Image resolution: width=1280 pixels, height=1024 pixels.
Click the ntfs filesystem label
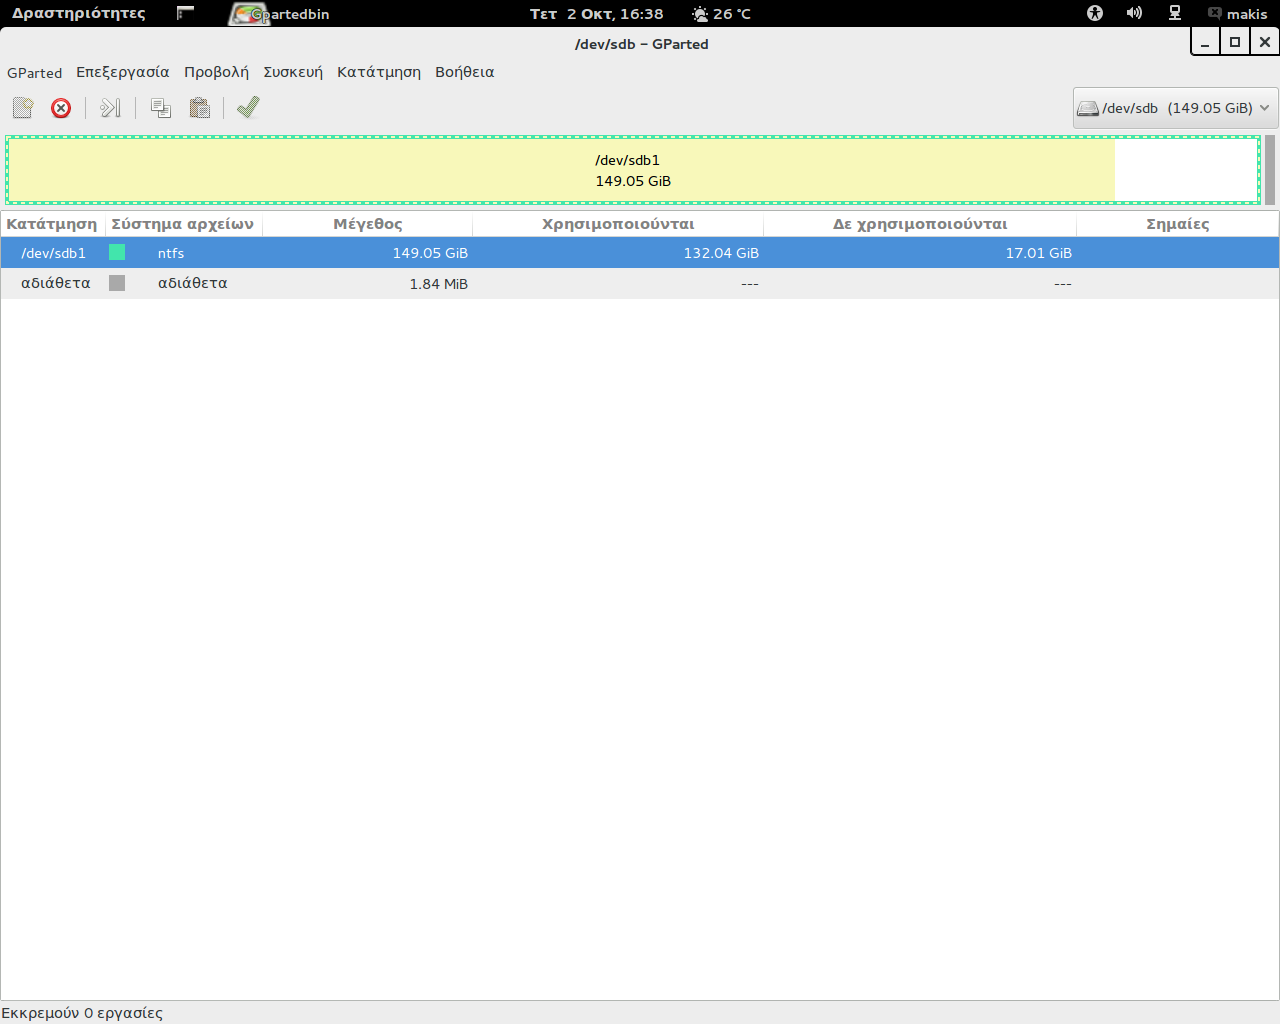click(171, 253)
